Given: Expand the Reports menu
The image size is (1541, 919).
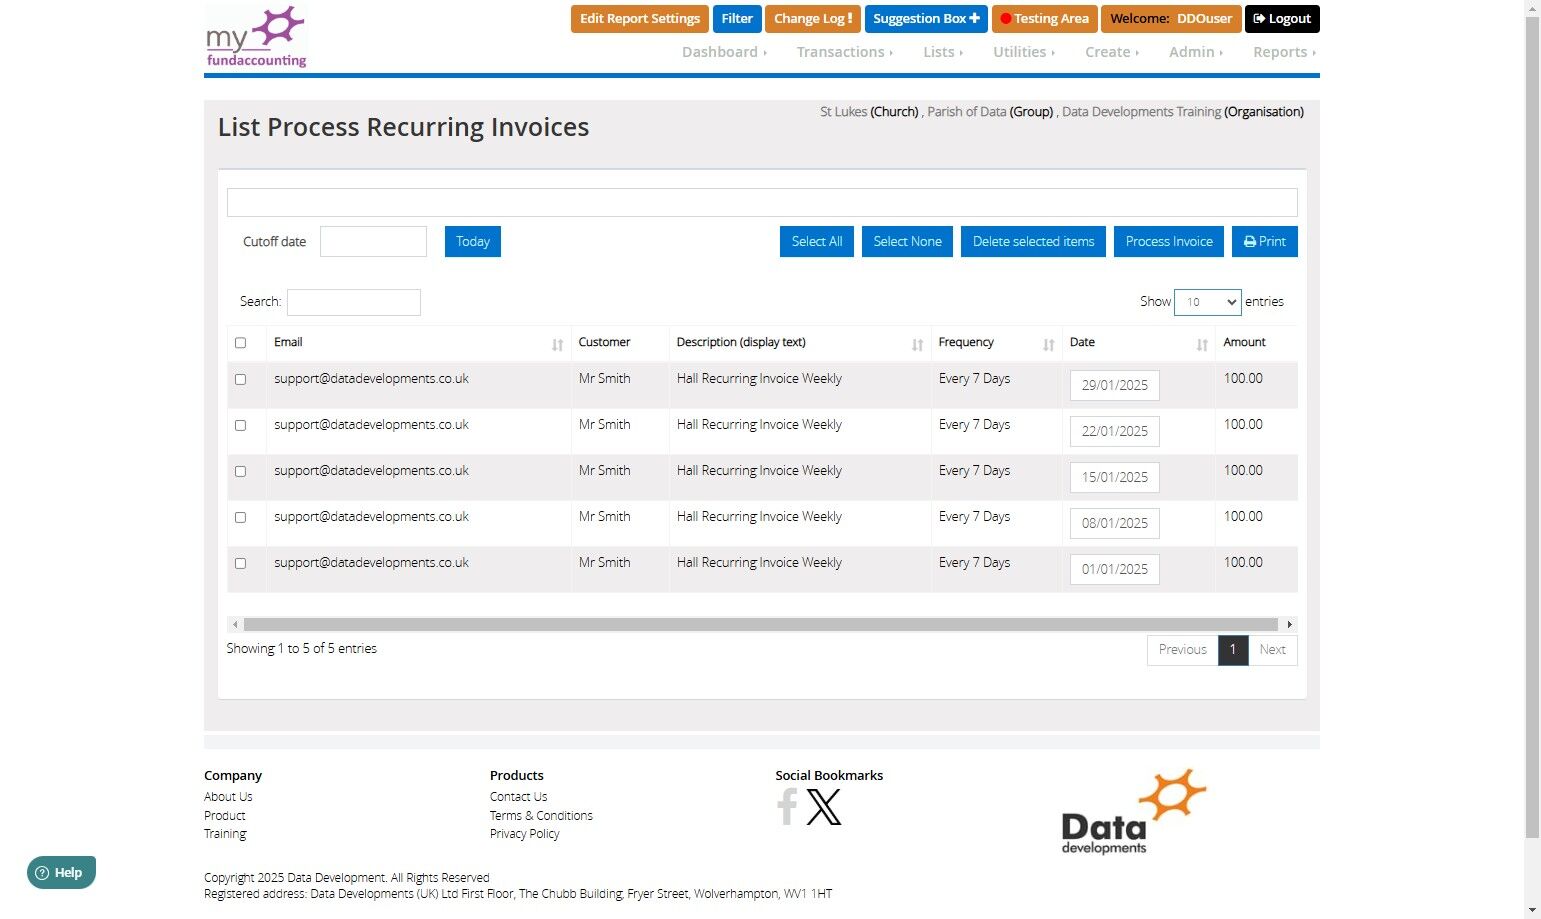Looking at the screenshot, I should click(x=1284, y=52).
